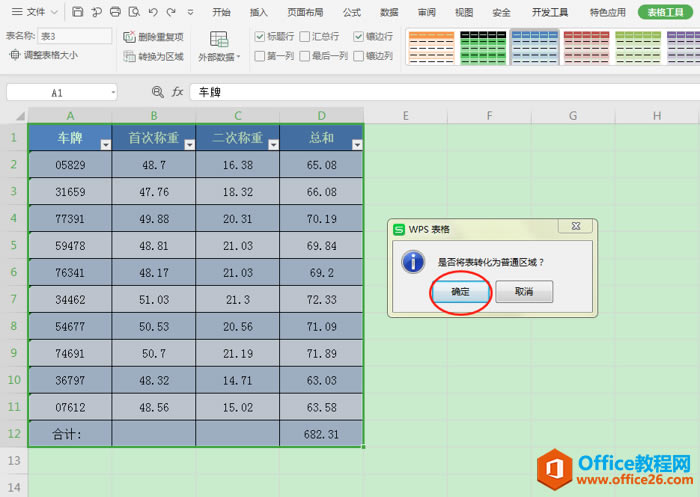
Task: Open the 总和 column filter dropdown
Action: 357,145
